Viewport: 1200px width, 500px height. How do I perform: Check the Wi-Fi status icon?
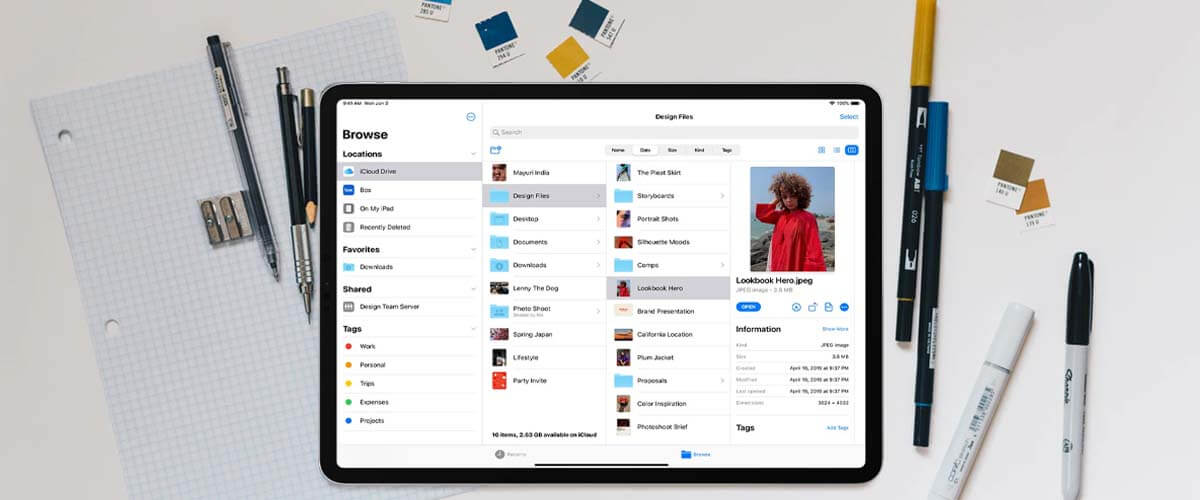coord(831,103)
